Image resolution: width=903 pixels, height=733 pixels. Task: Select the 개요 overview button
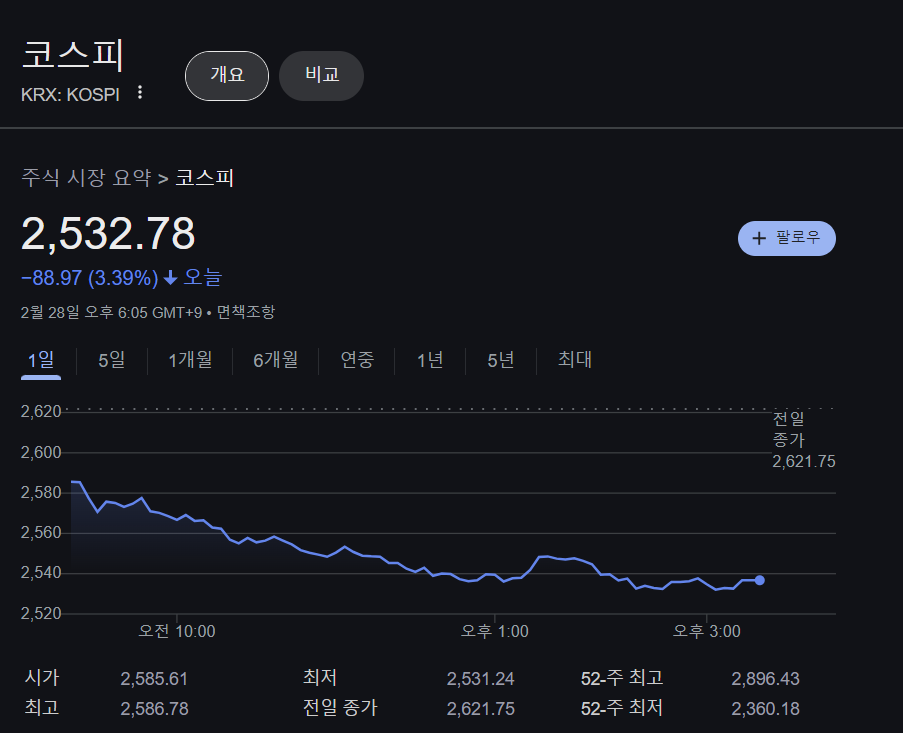(227, 75)
